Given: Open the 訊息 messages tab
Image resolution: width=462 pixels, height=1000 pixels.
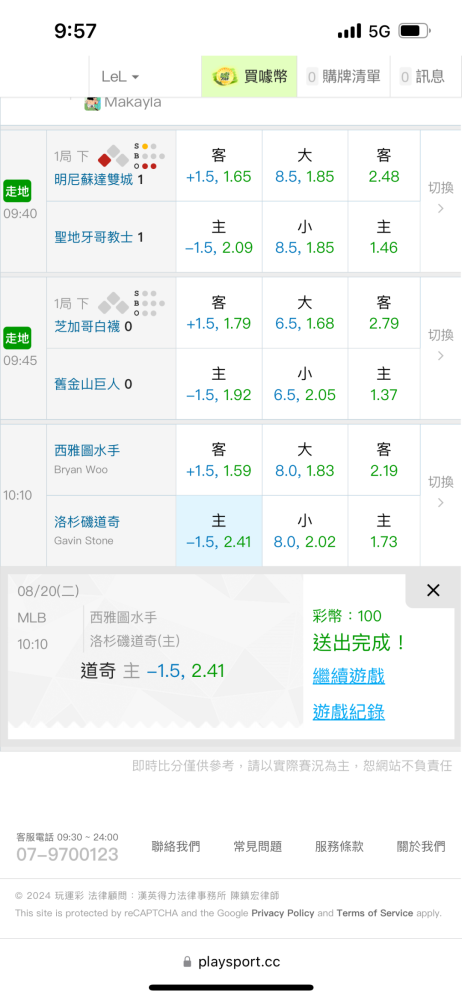Looking at the screenshot, I should [422, 77].
